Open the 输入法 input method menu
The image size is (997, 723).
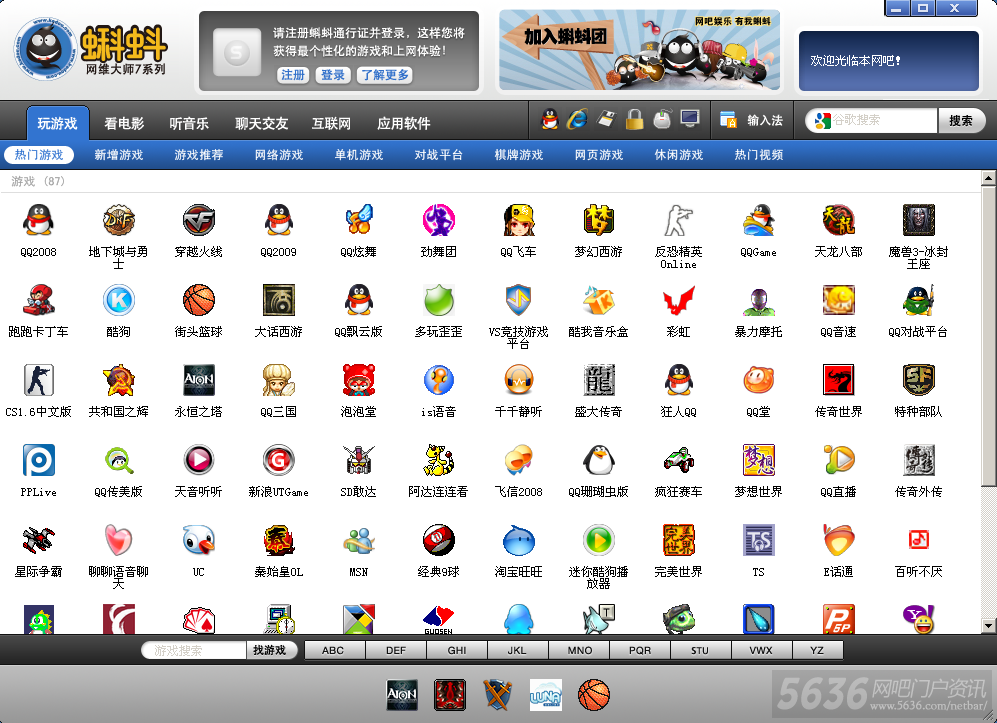752,120
